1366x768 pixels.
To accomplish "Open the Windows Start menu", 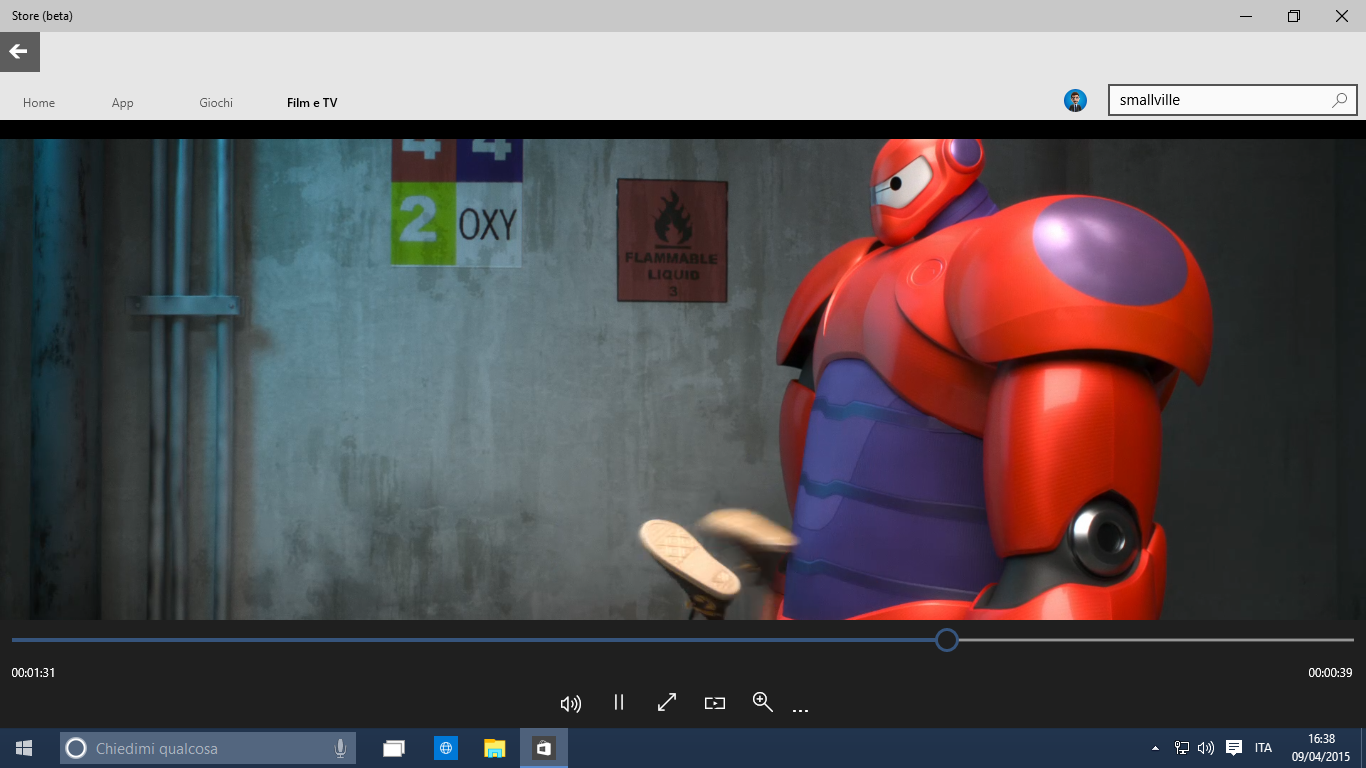I will pyautogui.click(x=24, y=748).
